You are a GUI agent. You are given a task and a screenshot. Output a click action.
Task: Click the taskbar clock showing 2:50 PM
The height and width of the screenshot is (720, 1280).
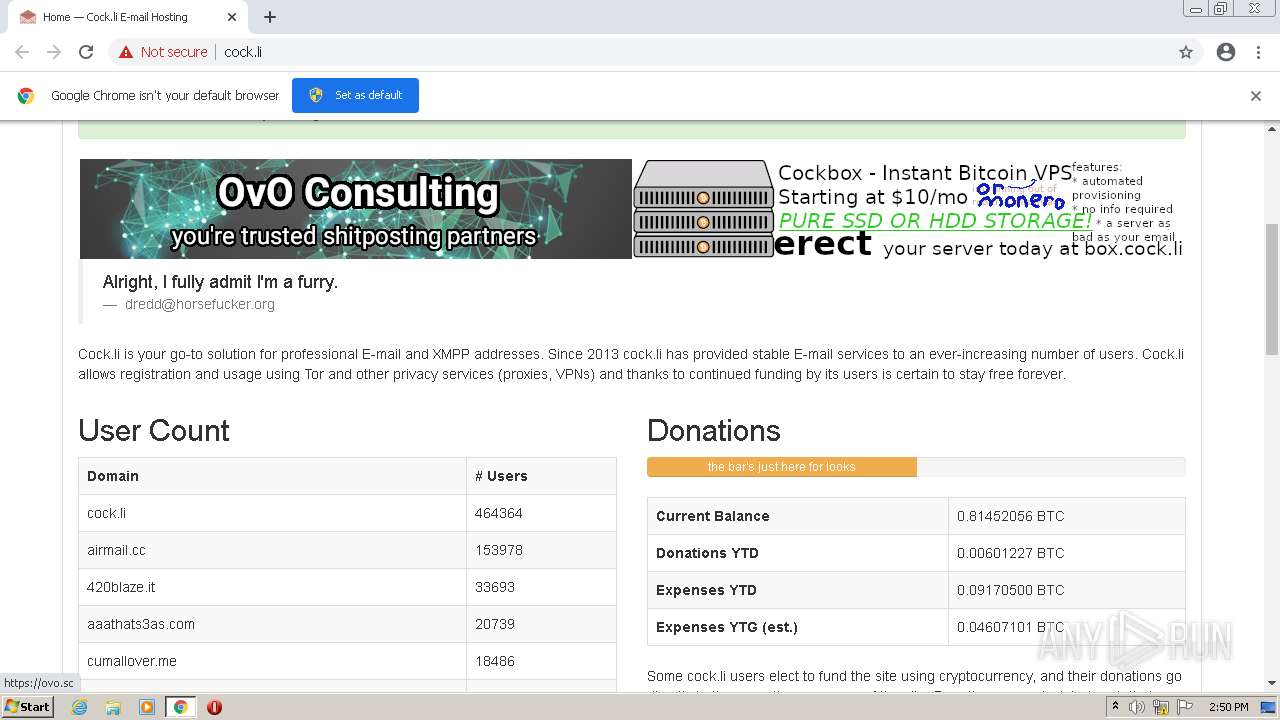pos(1228,707)
